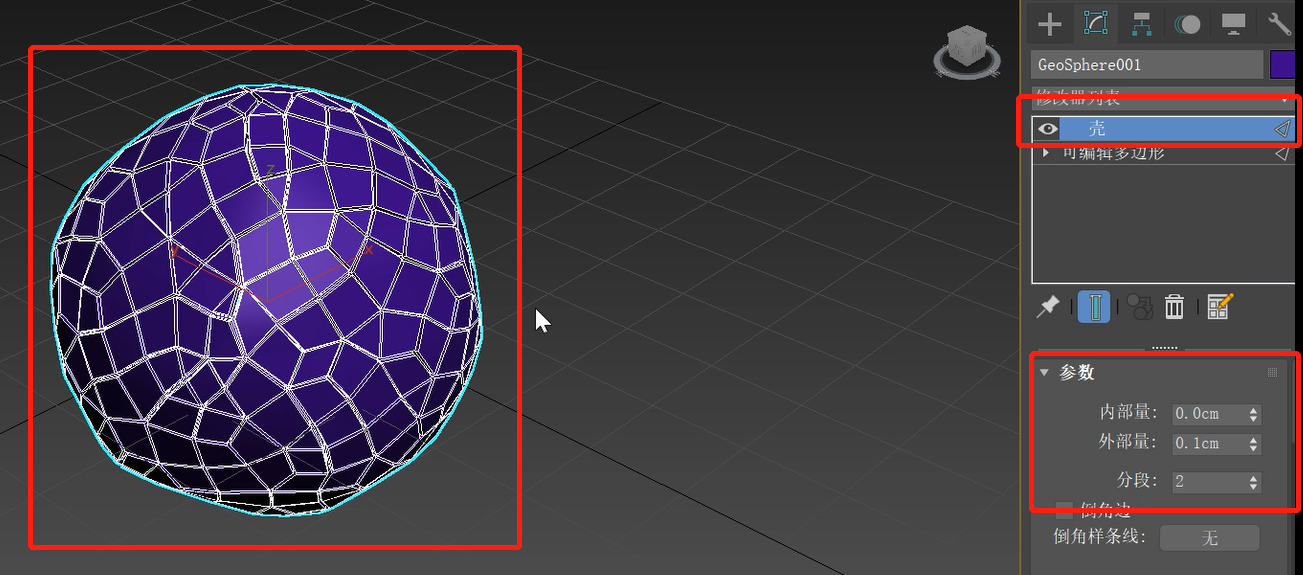Open the purple object color swatch
This screenshot has height=575, width=1303.
point(1283,64)
